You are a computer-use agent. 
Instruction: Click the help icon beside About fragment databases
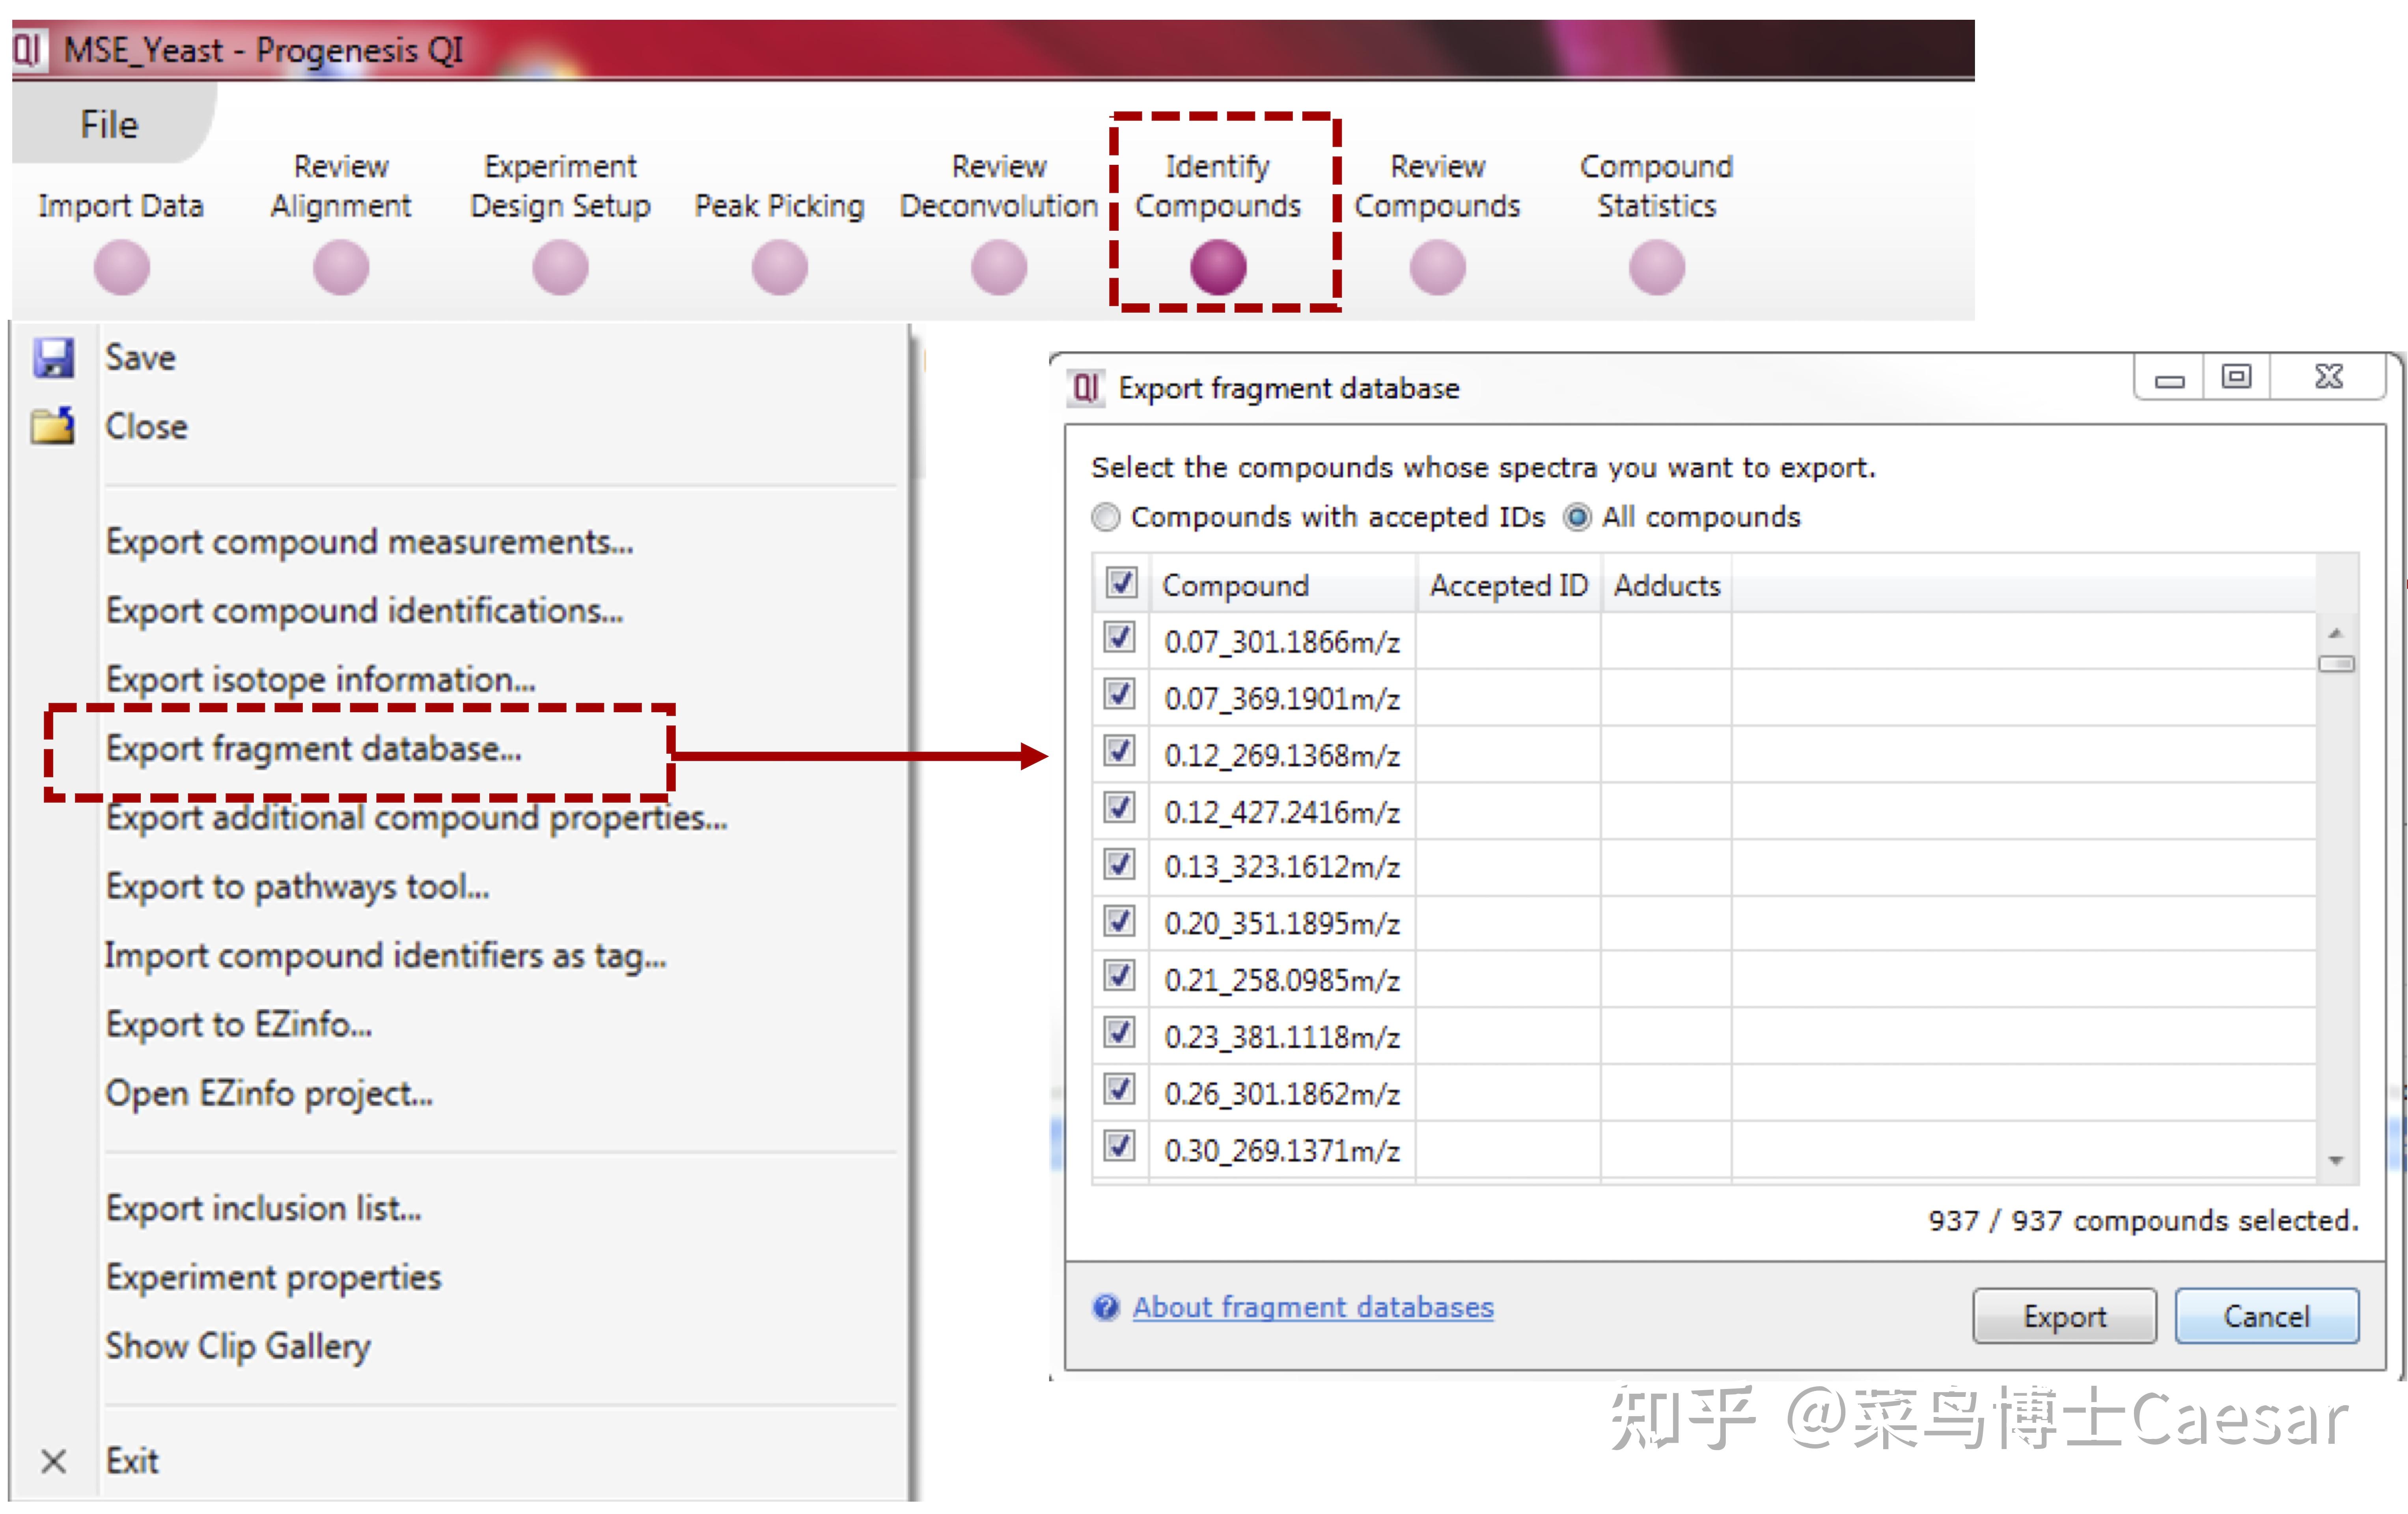[1106, 1307]
